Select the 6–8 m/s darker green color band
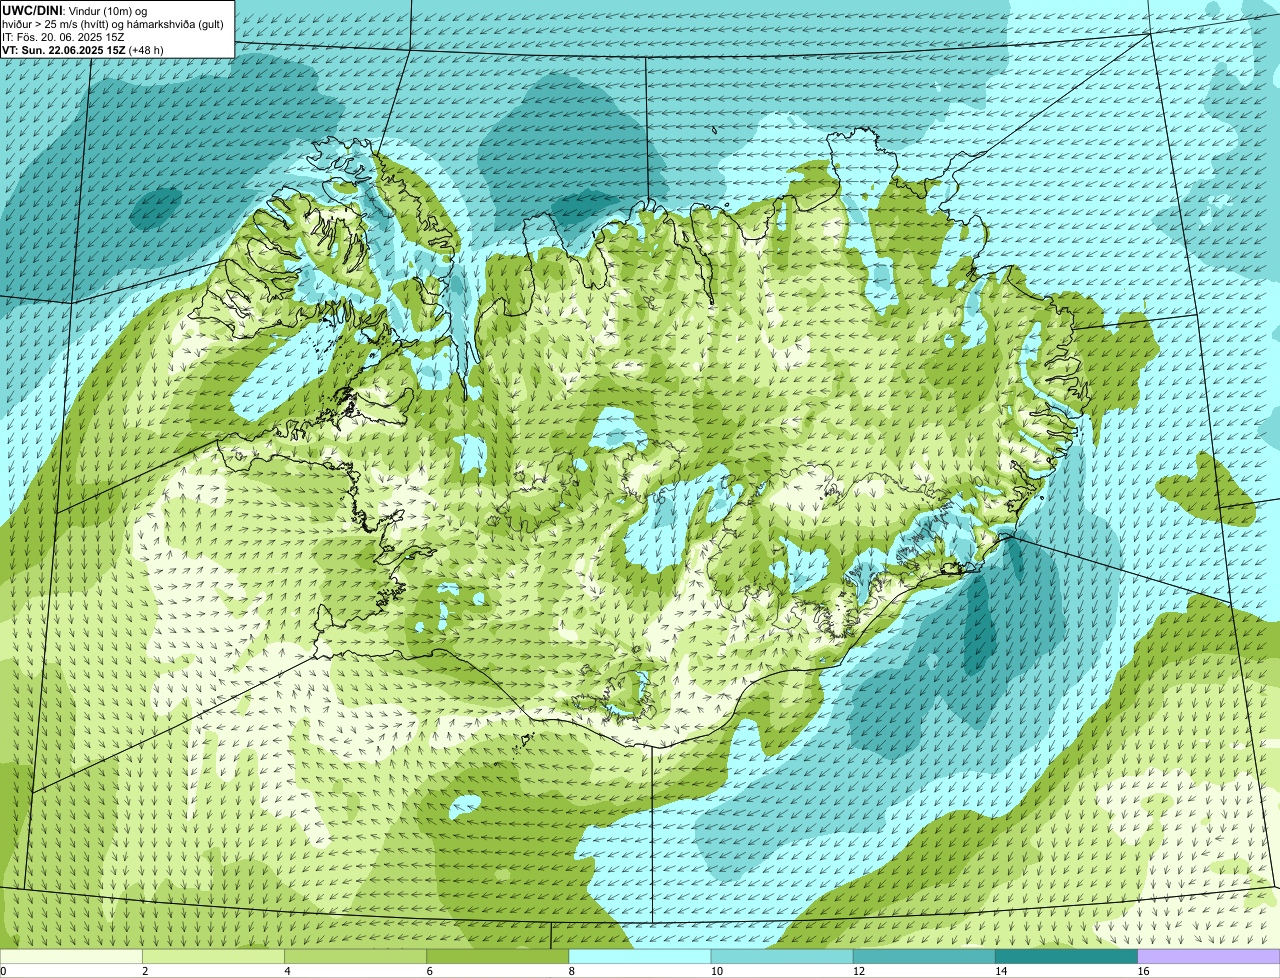Viewport: 1280px width, 978px height. 498,956
